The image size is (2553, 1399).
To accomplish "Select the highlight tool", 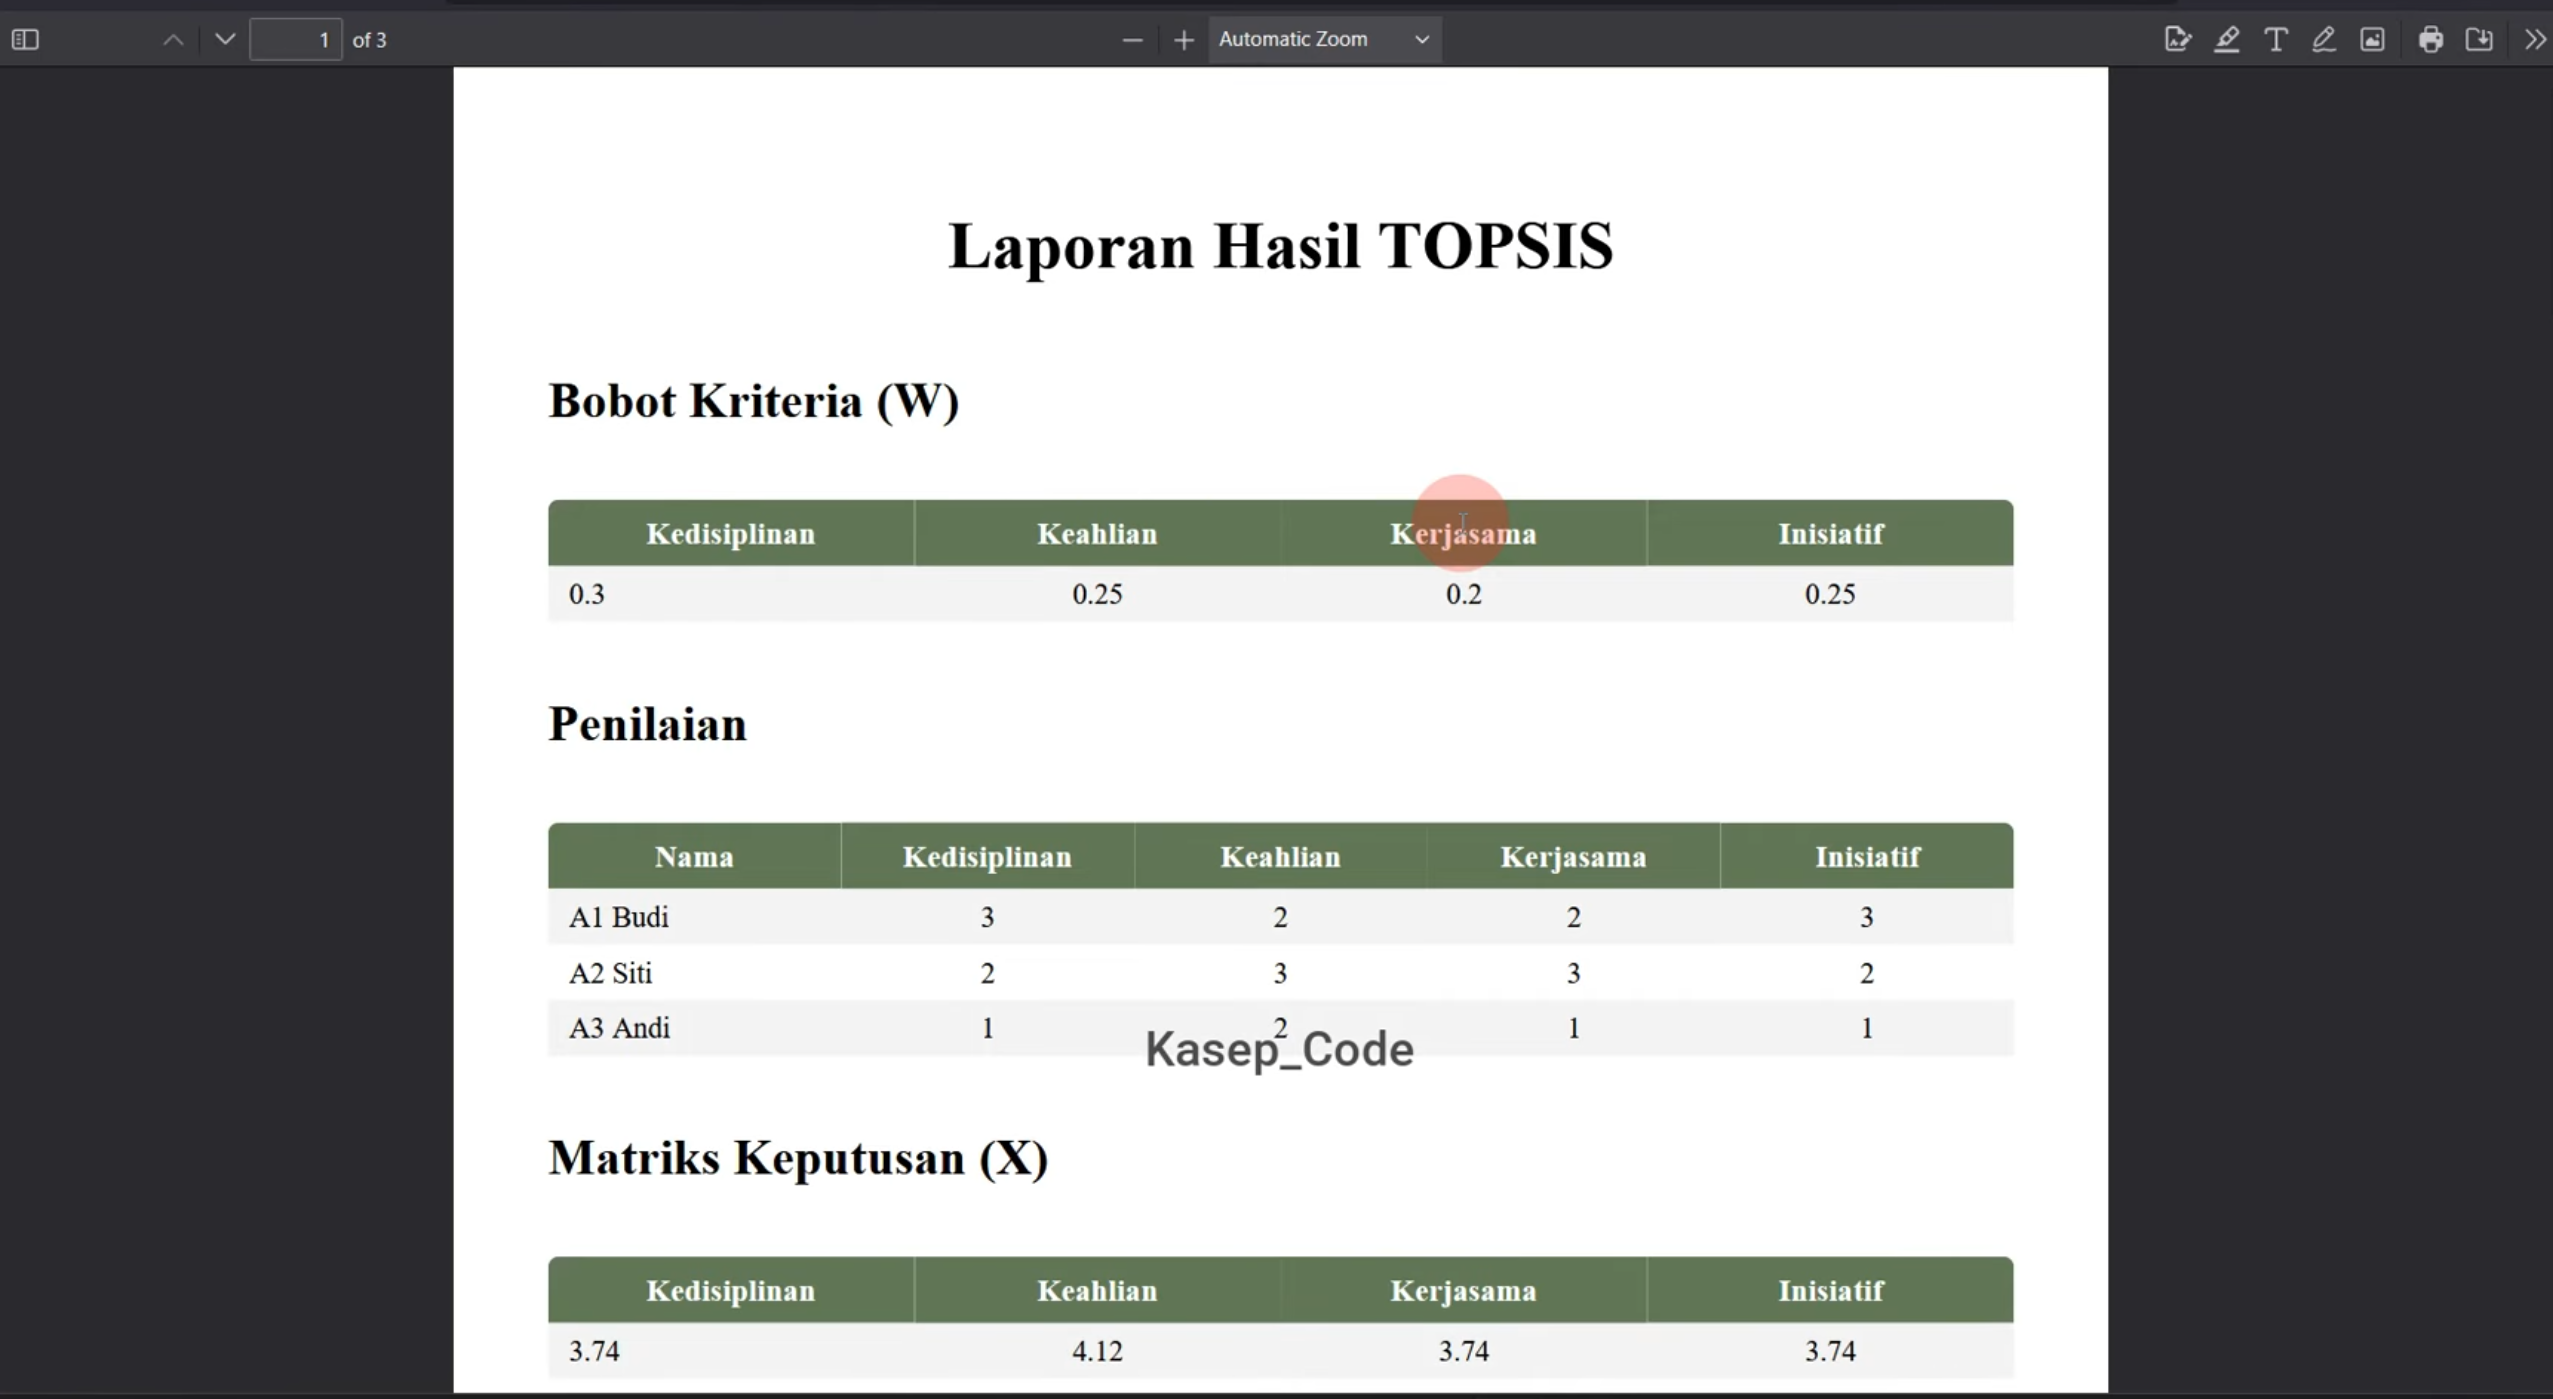I will [2226, 40].
